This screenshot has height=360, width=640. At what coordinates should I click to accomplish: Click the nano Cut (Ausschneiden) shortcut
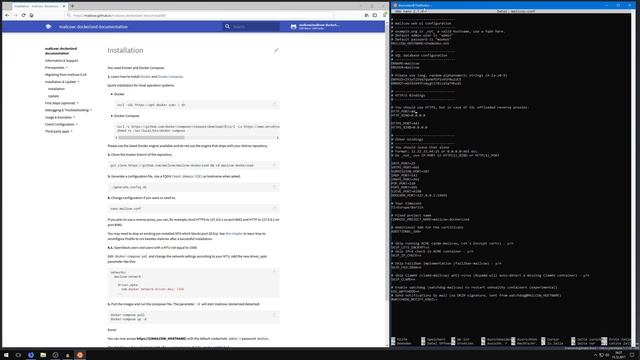click(496, 340)
